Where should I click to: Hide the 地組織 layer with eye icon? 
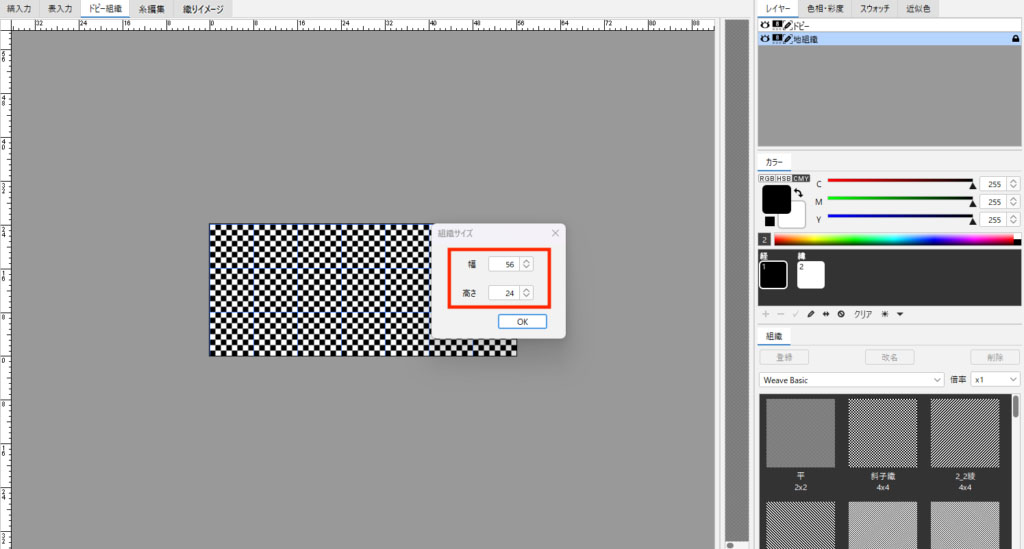[x=765, y=38]
